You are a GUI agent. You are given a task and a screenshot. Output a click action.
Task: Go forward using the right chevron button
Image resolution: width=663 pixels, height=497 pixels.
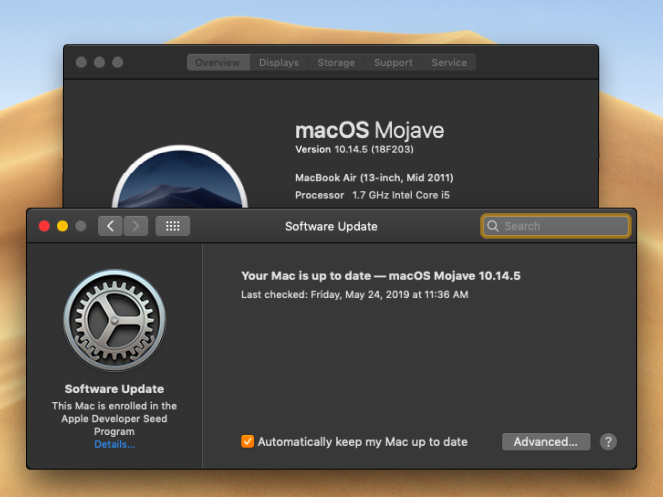point(135,226)
